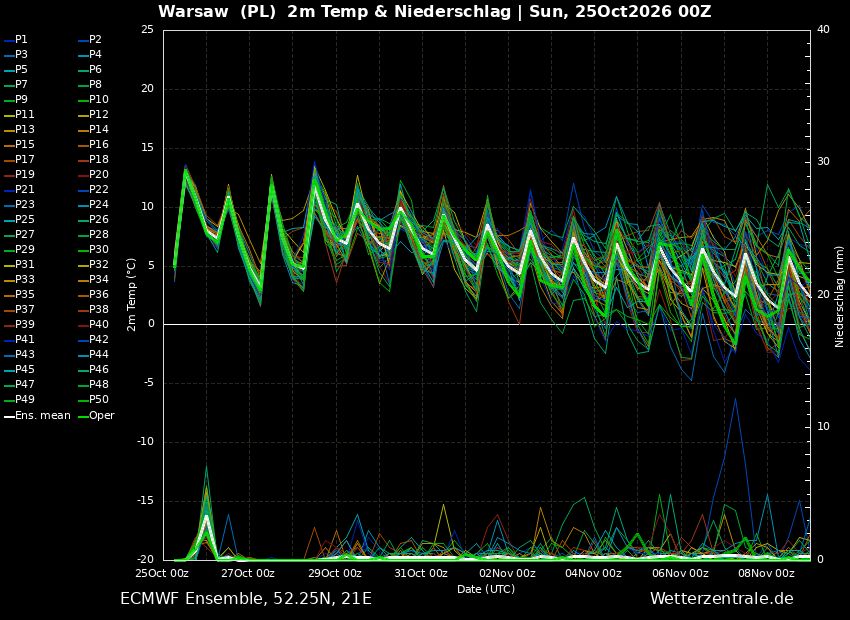Image resolution: width=850 pixels, height=620 pixels.
Task: Click the chart title "Warsaw (PL) 2m Temp & Niederschlag"
Action: (x=334, y=11)
